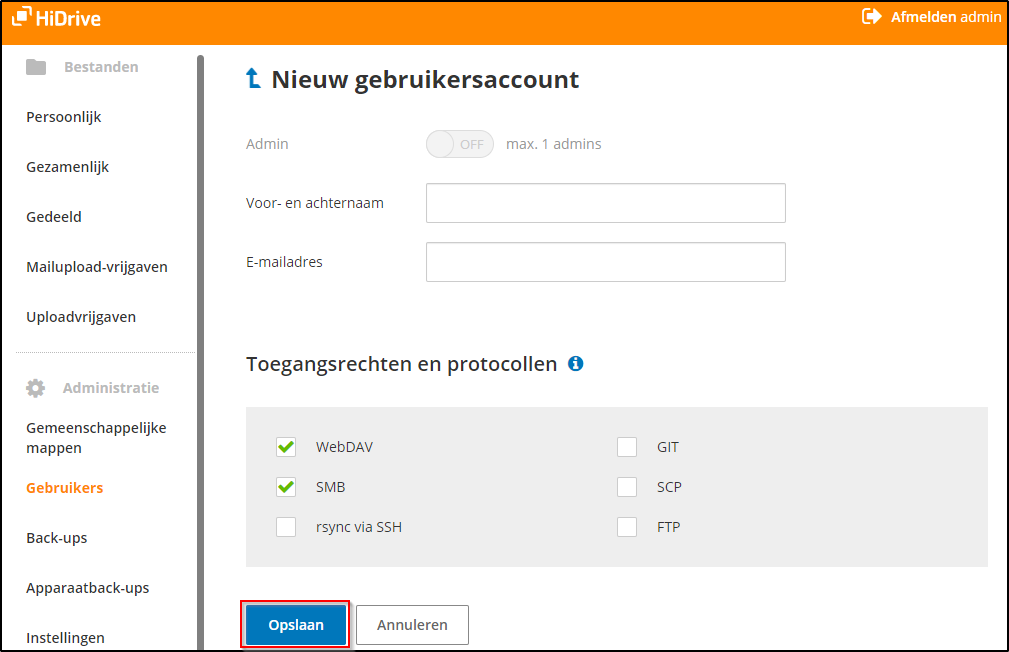Screen dimensions: 1009x652
Task: Open the Gedeeld folder section
Action: [x=53, y=216]
